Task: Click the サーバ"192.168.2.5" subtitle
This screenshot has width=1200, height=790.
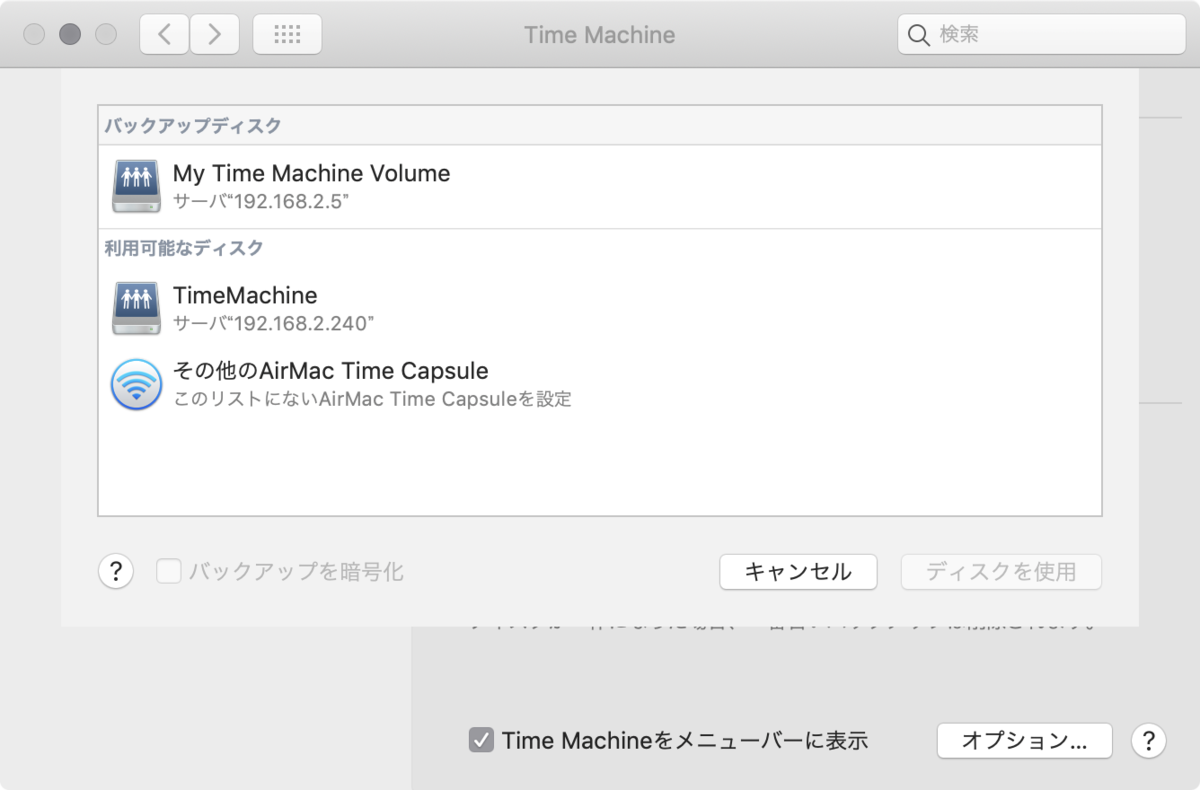Action: point(261,201)
